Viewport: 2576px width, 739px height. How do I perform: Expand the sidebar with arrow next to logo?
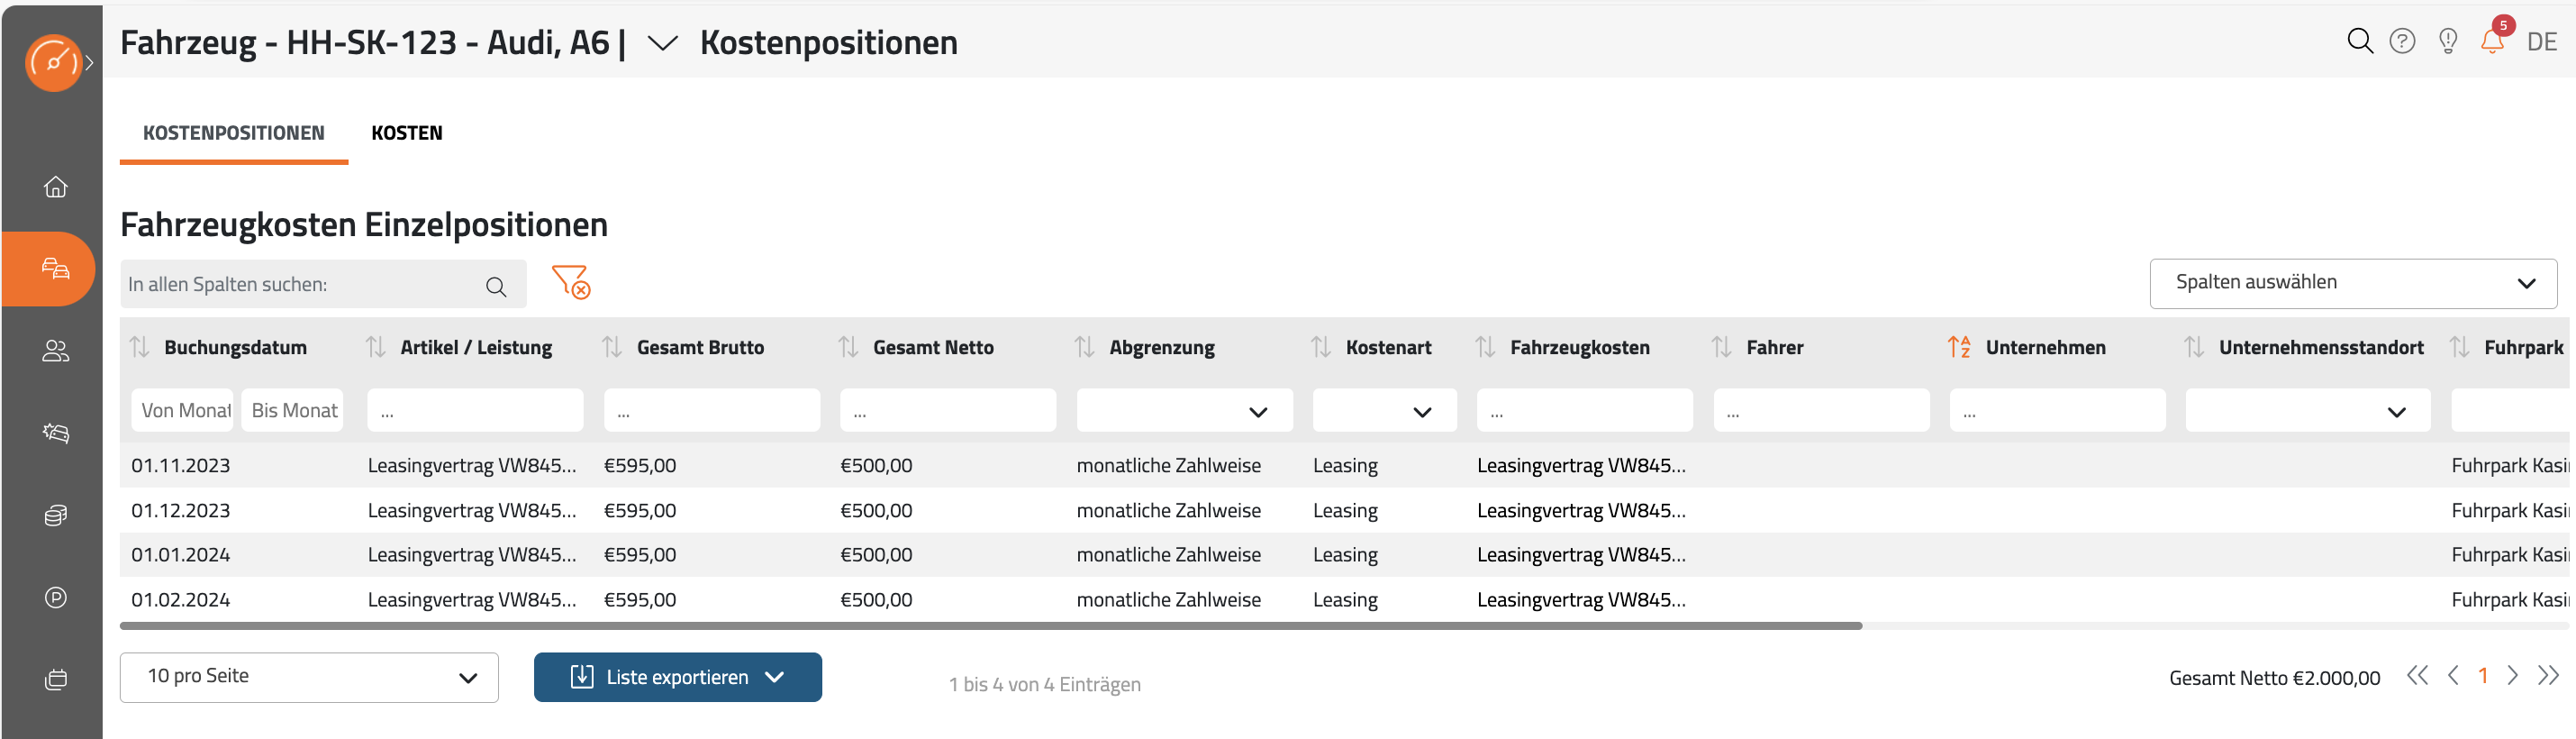tap(90, 63)
